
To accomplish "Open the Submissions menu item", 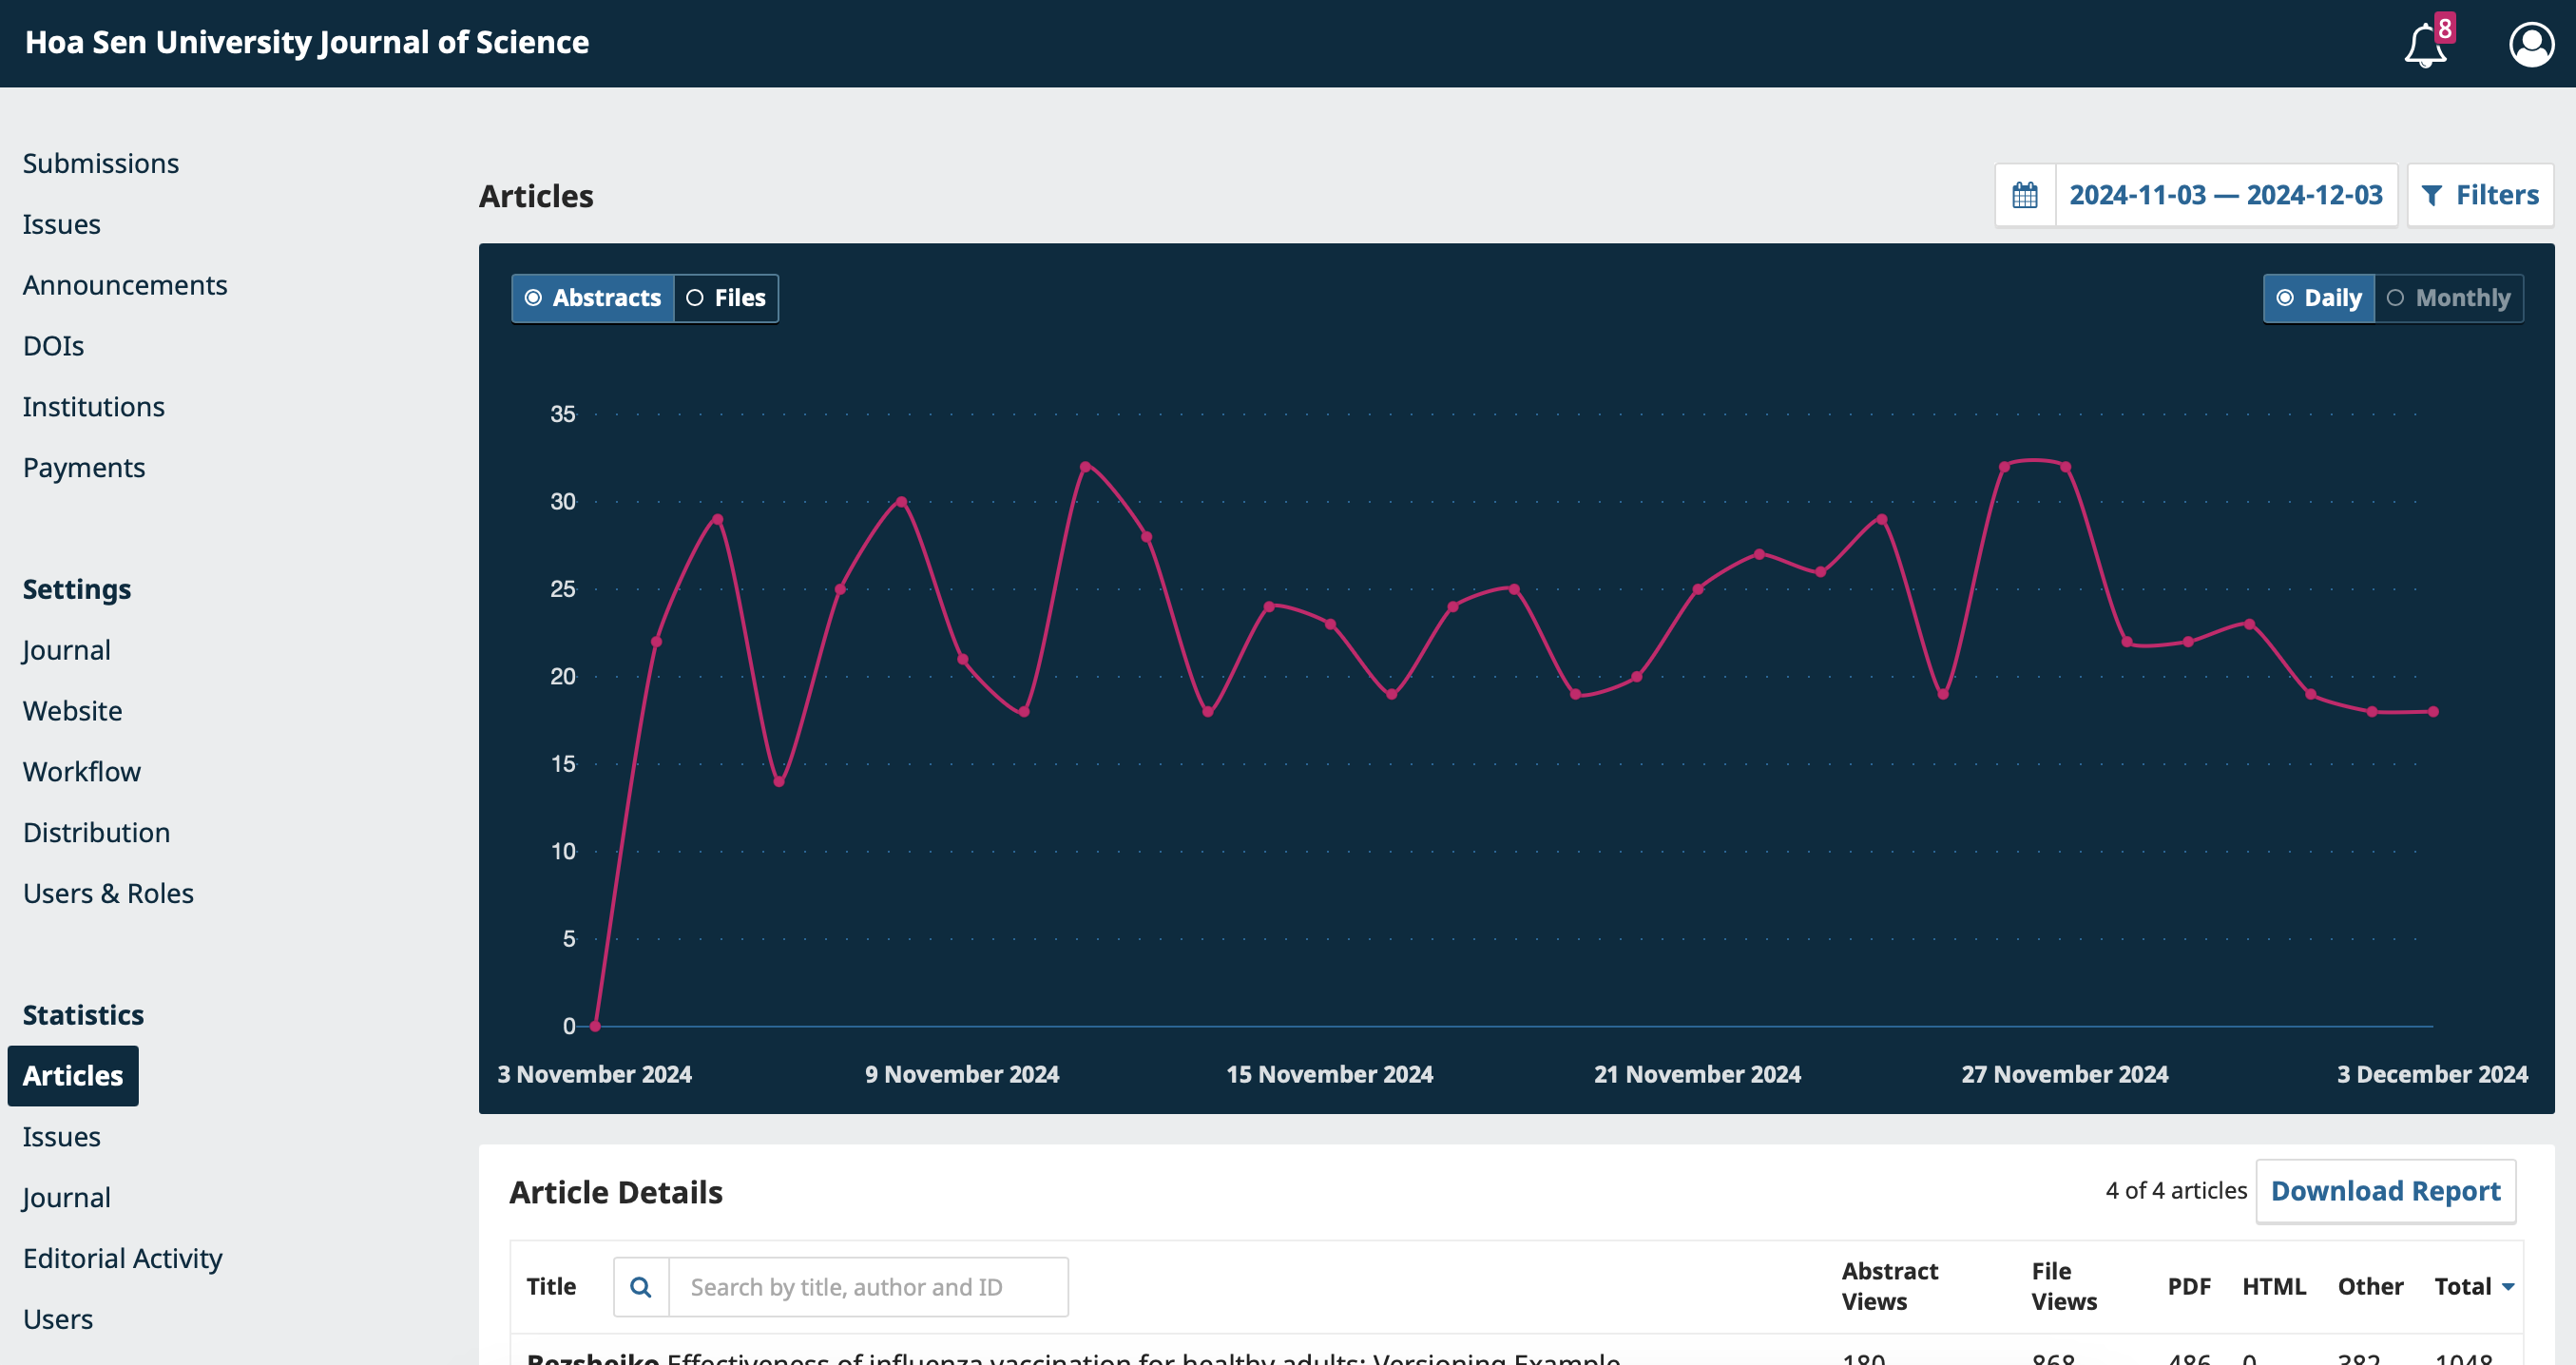I will [101, 163].
